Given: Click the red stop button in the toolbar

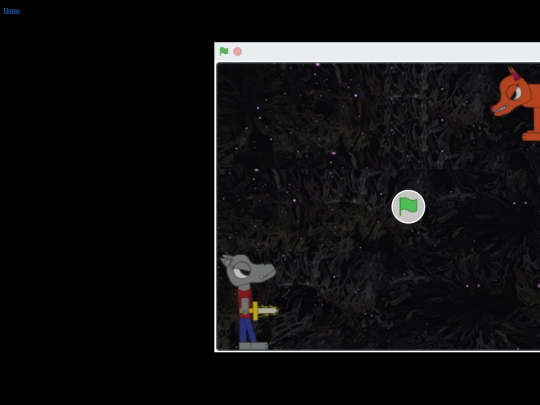Looking at the screenshot, I should (x=238, y=52).
